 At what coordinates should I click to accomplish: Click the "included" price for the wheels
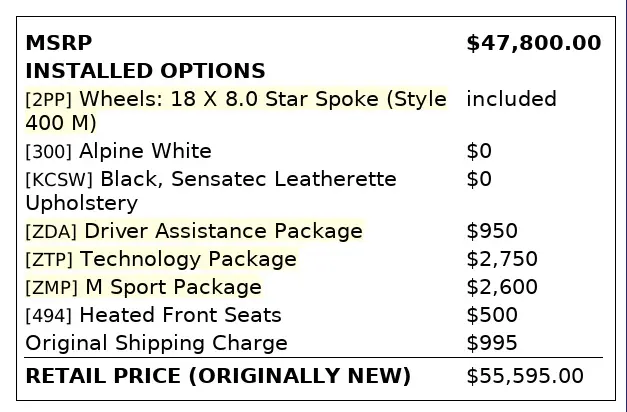pos(511,99)
